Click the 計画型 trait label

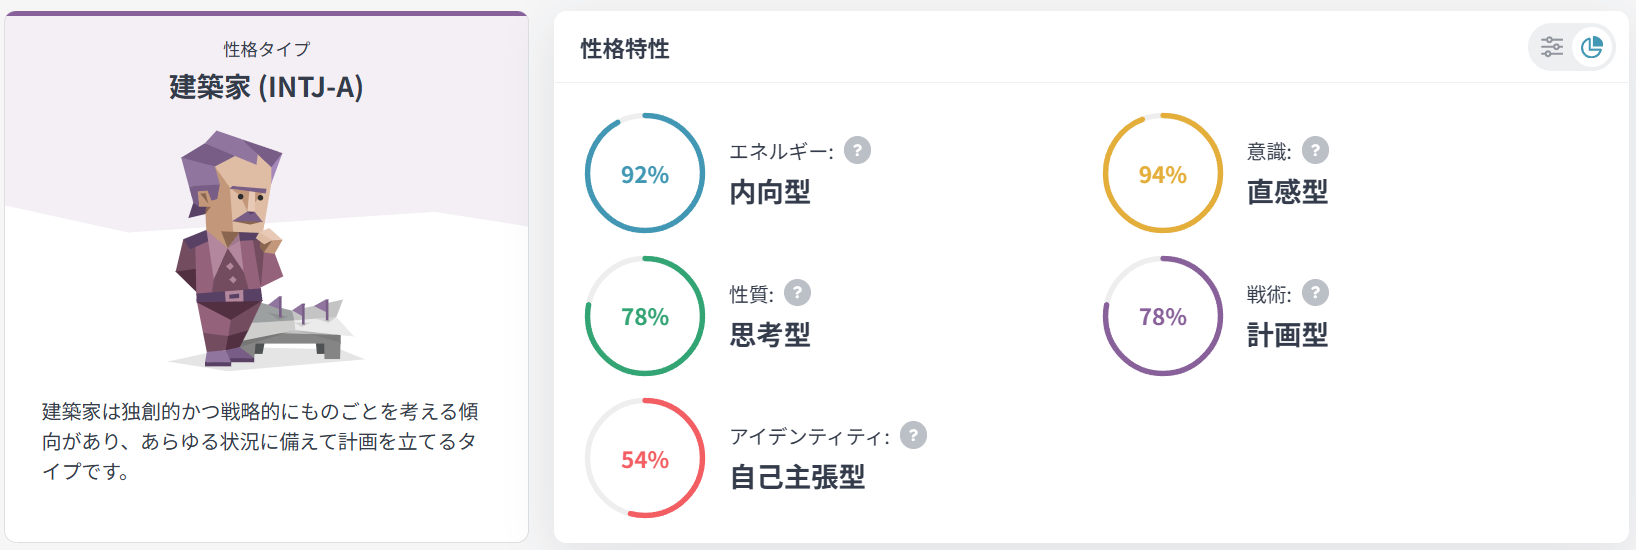point(1287,335)
